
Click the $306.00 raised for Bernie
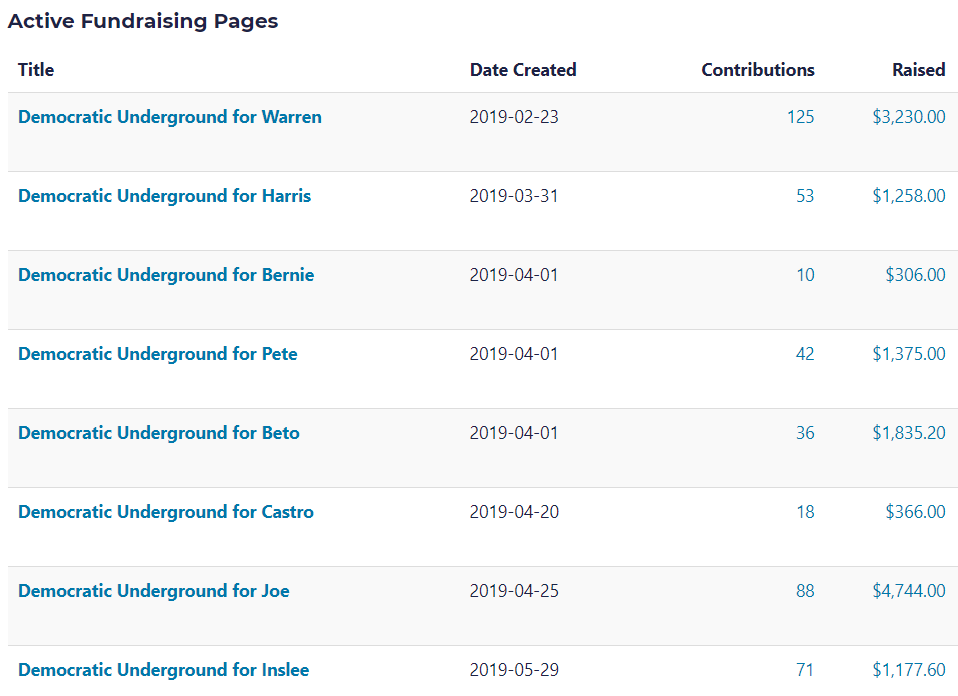click(915, 275)
